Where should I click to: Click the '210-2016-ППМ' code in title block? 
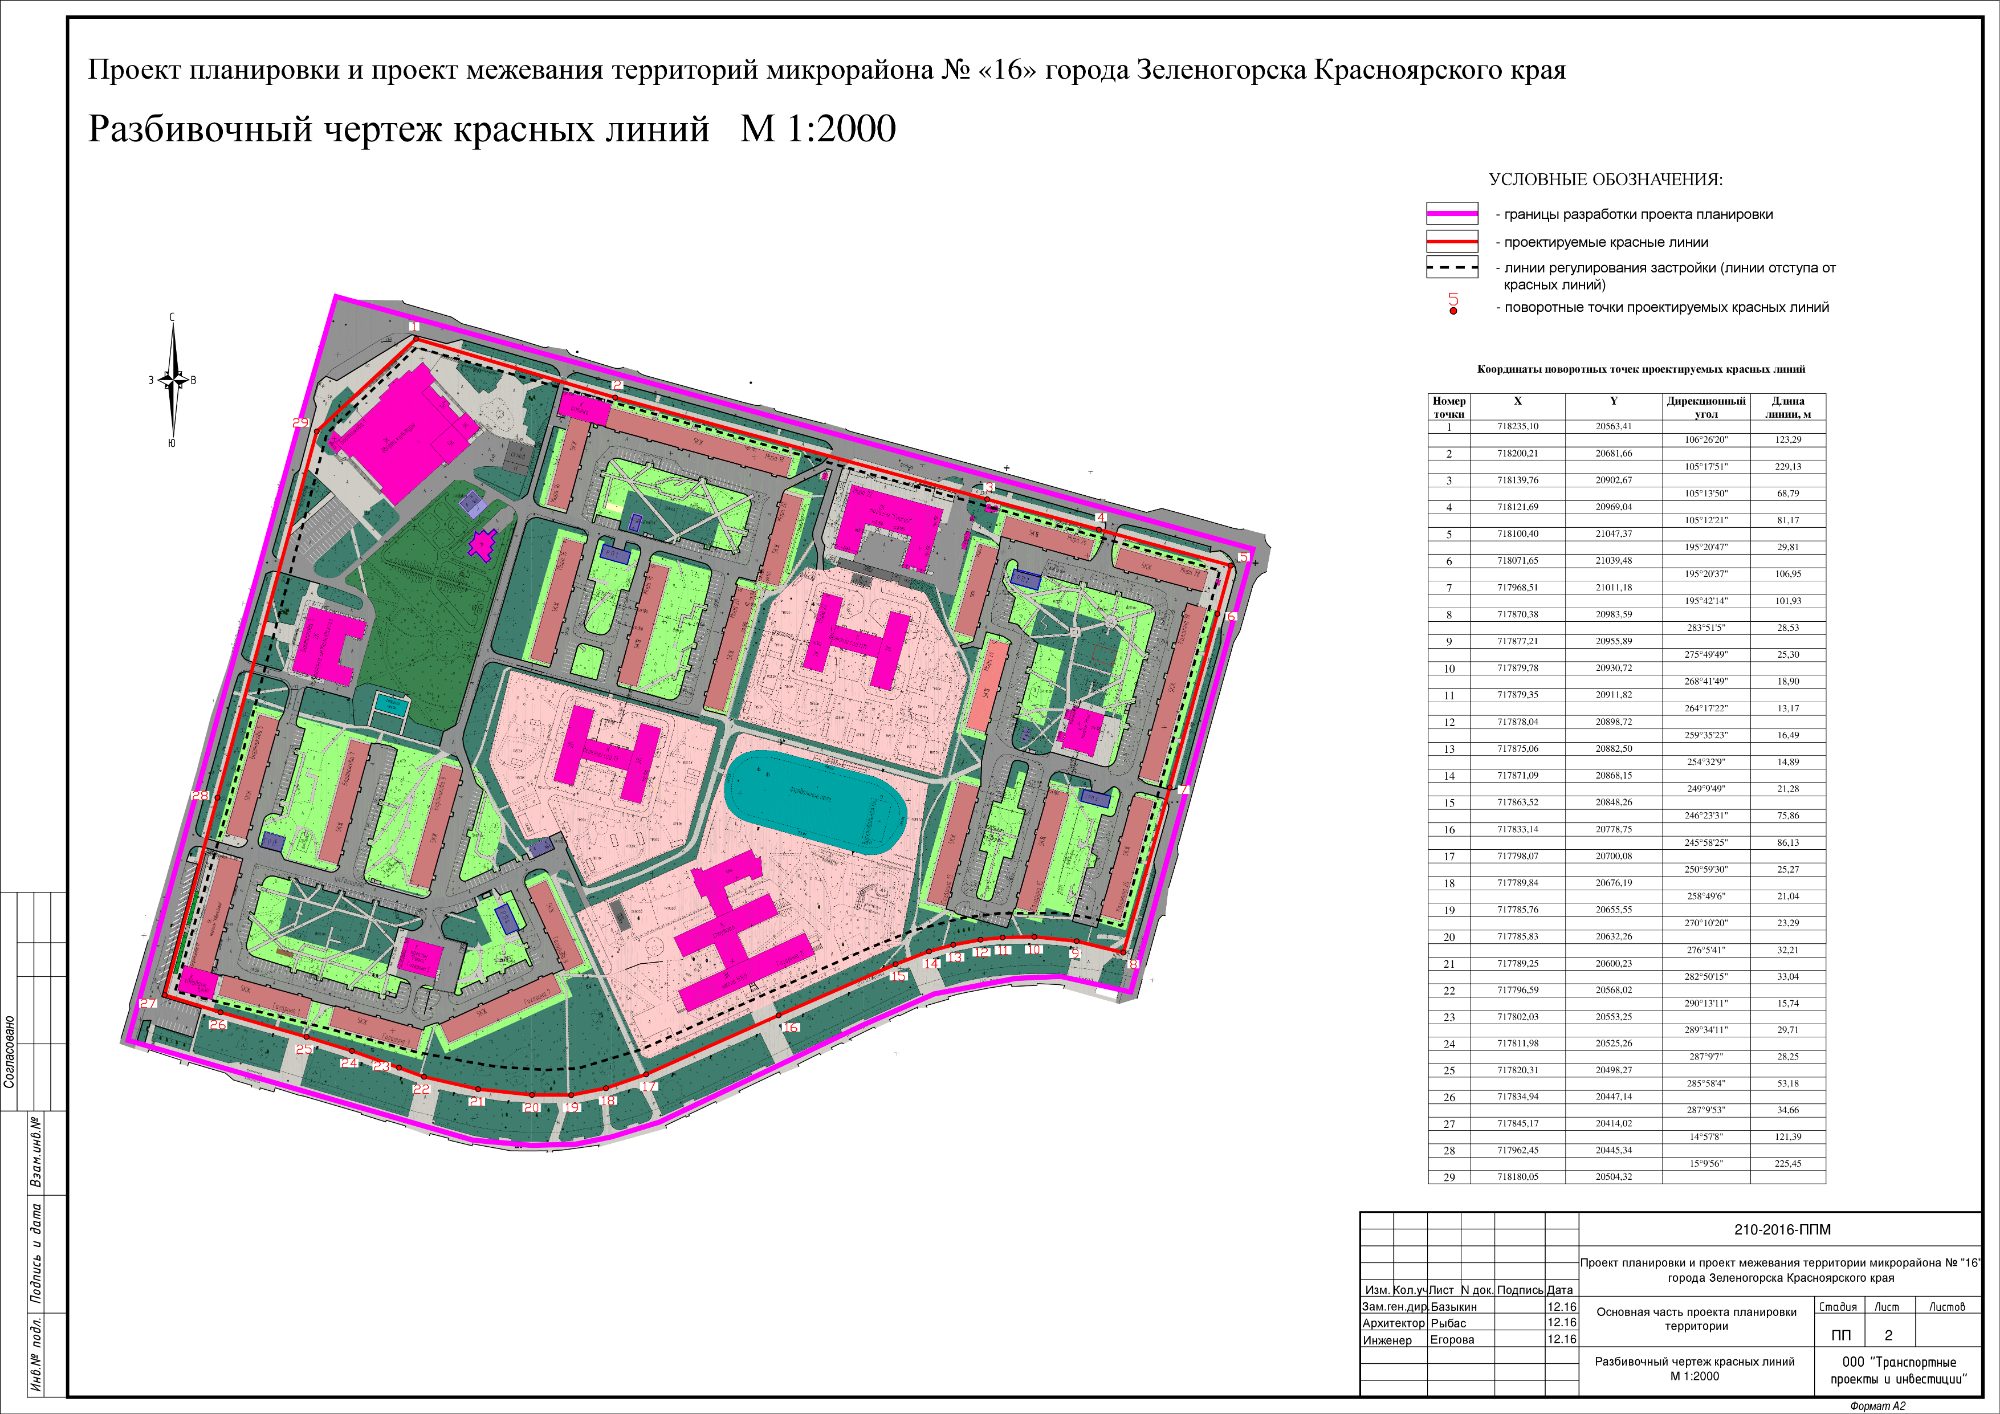1782,1230
